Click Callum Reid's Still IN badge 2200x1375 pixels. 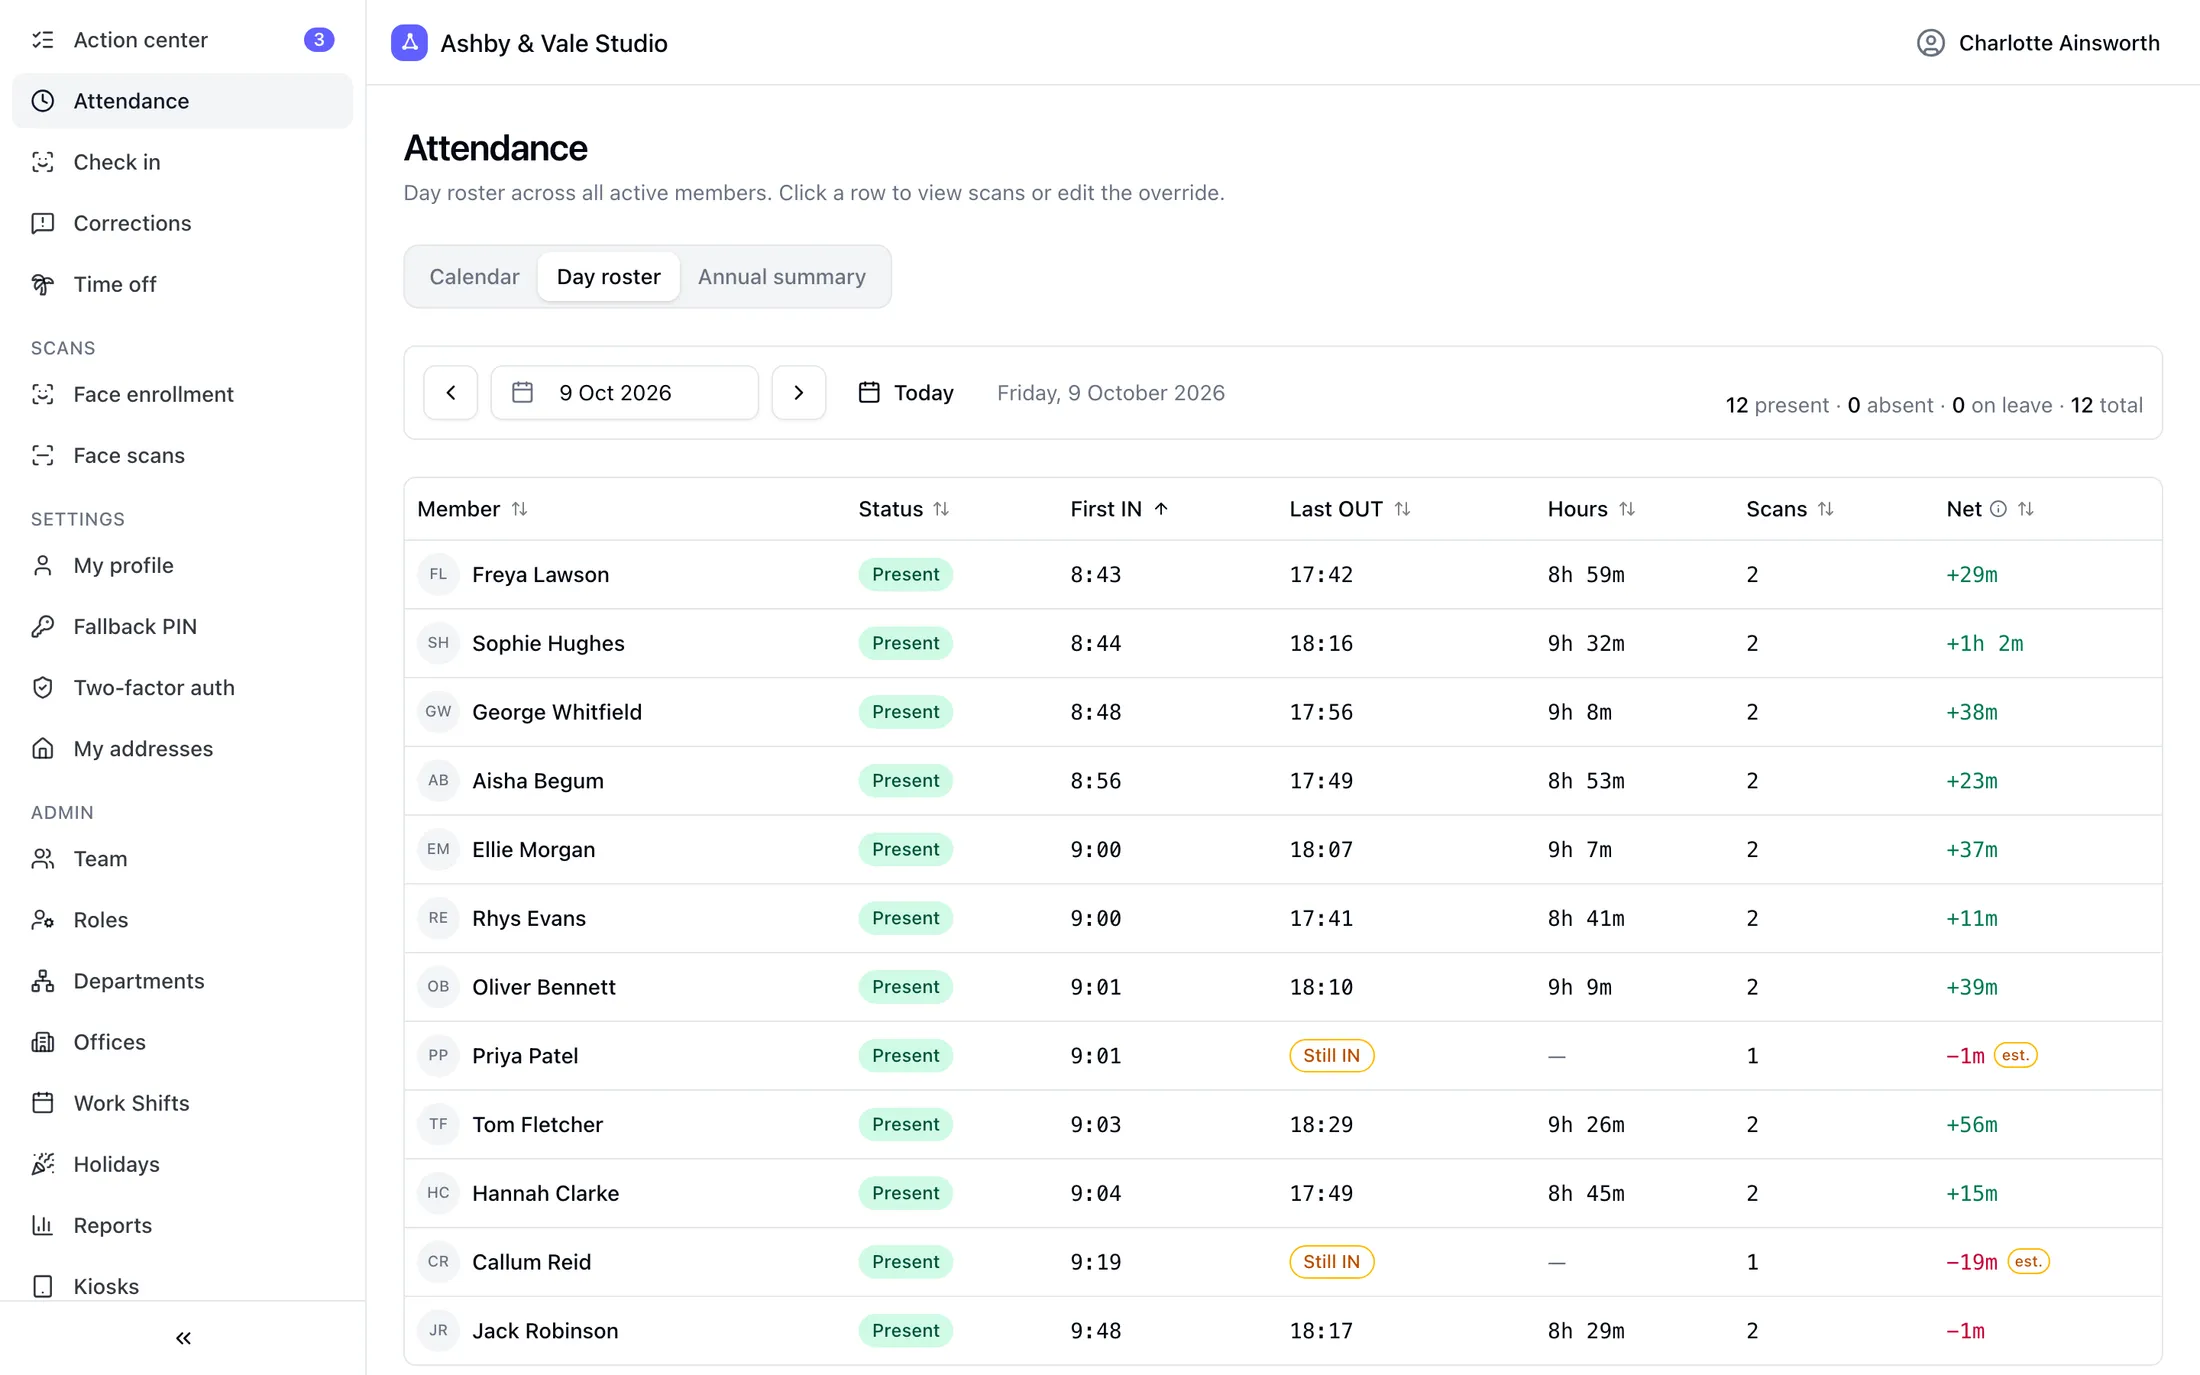pos(1331,1262)
